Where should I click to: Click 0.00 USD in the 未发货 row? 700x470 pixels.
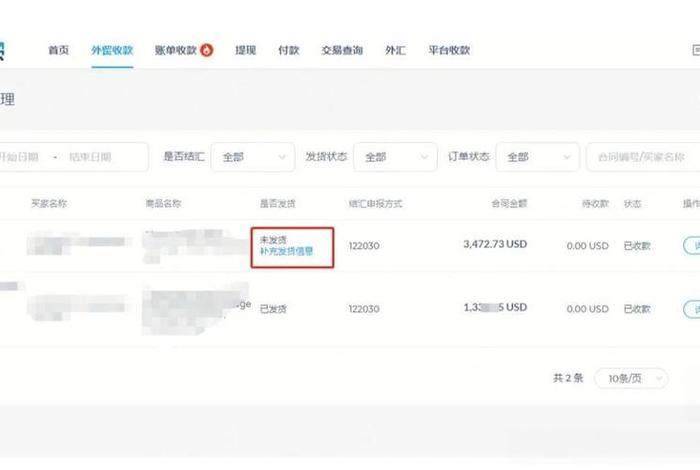(588, 245)
